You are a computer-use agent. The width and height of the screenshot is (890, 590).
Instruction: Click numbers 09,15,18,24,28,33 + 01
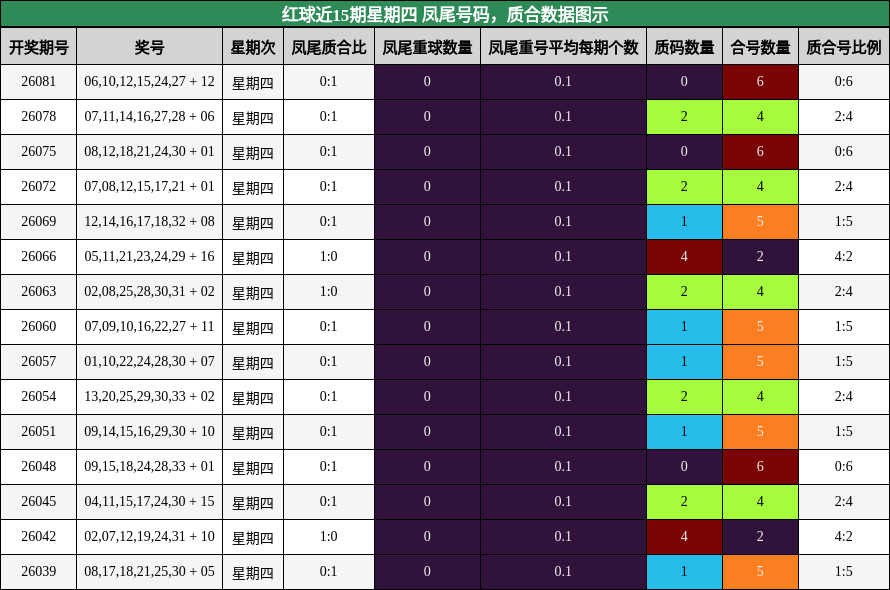click(x=149, y=467)
